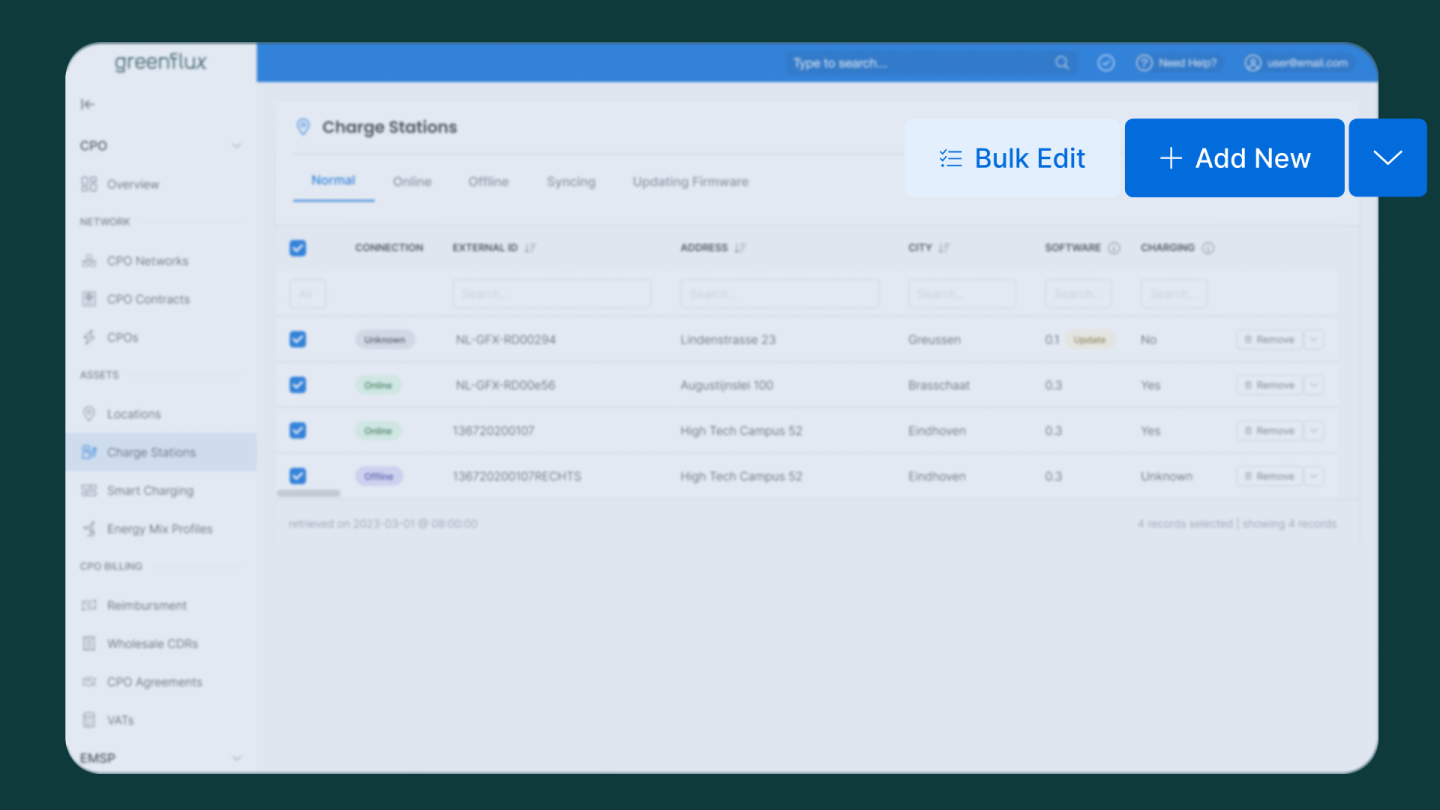Click the Need Help question icon
The image size is (1440, 810).
pos(1144,63)
